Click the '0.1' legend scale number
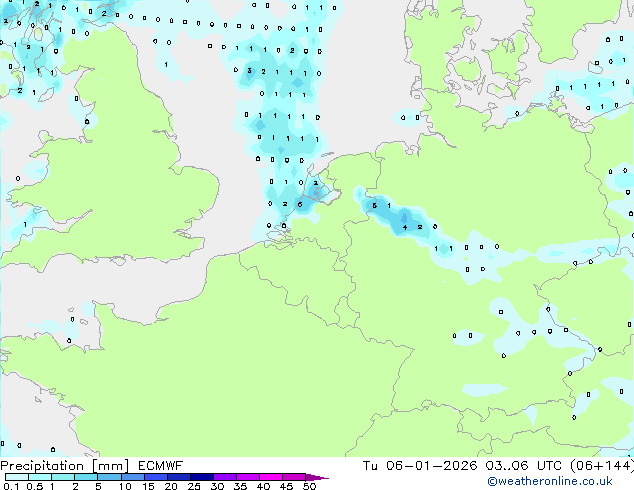The width and height of the screenshot is (634, 490). [x=11, y=486]
